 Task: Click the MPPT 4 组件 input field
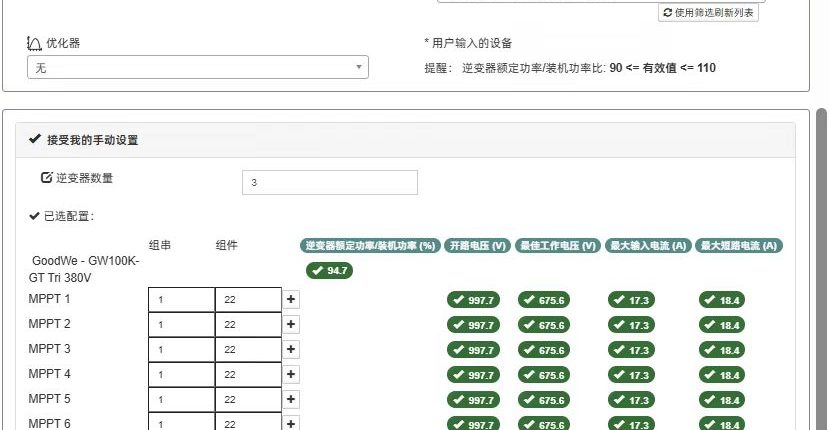[248, 374]
